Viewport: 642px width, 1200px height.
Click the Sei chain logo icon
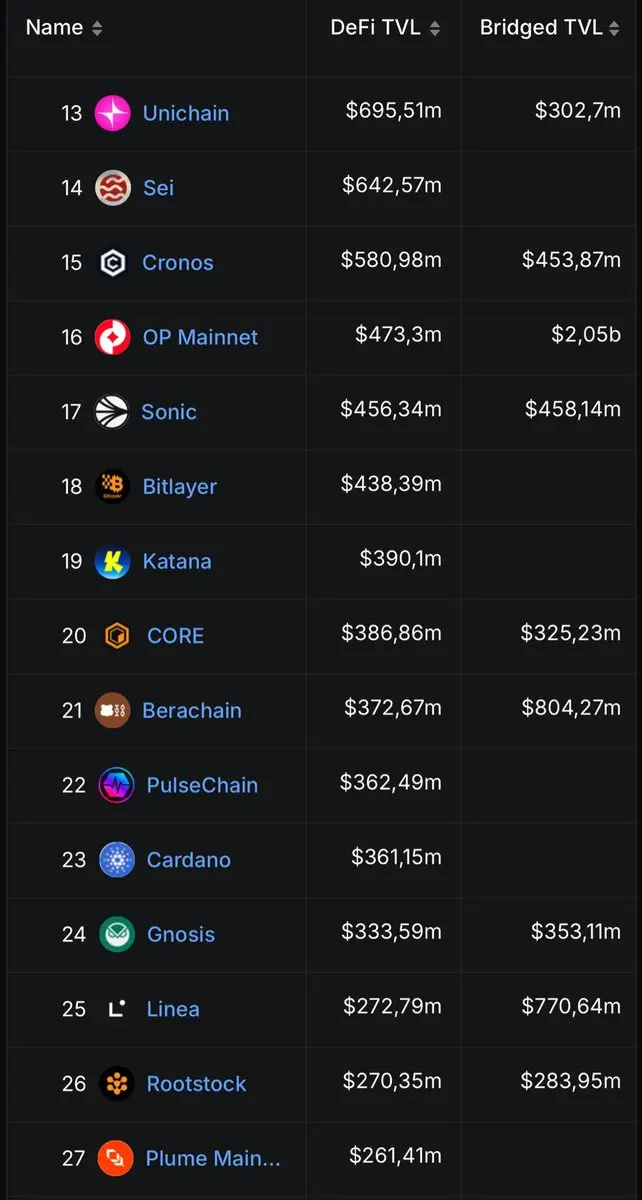112,188
